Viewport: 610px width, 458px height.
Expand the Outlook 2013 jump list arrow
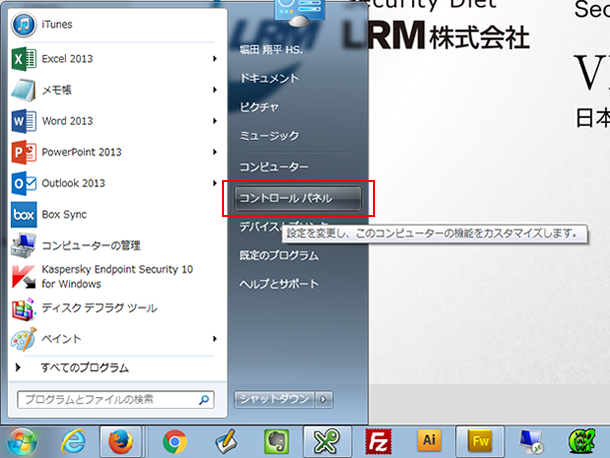click(x=215, y=183)
